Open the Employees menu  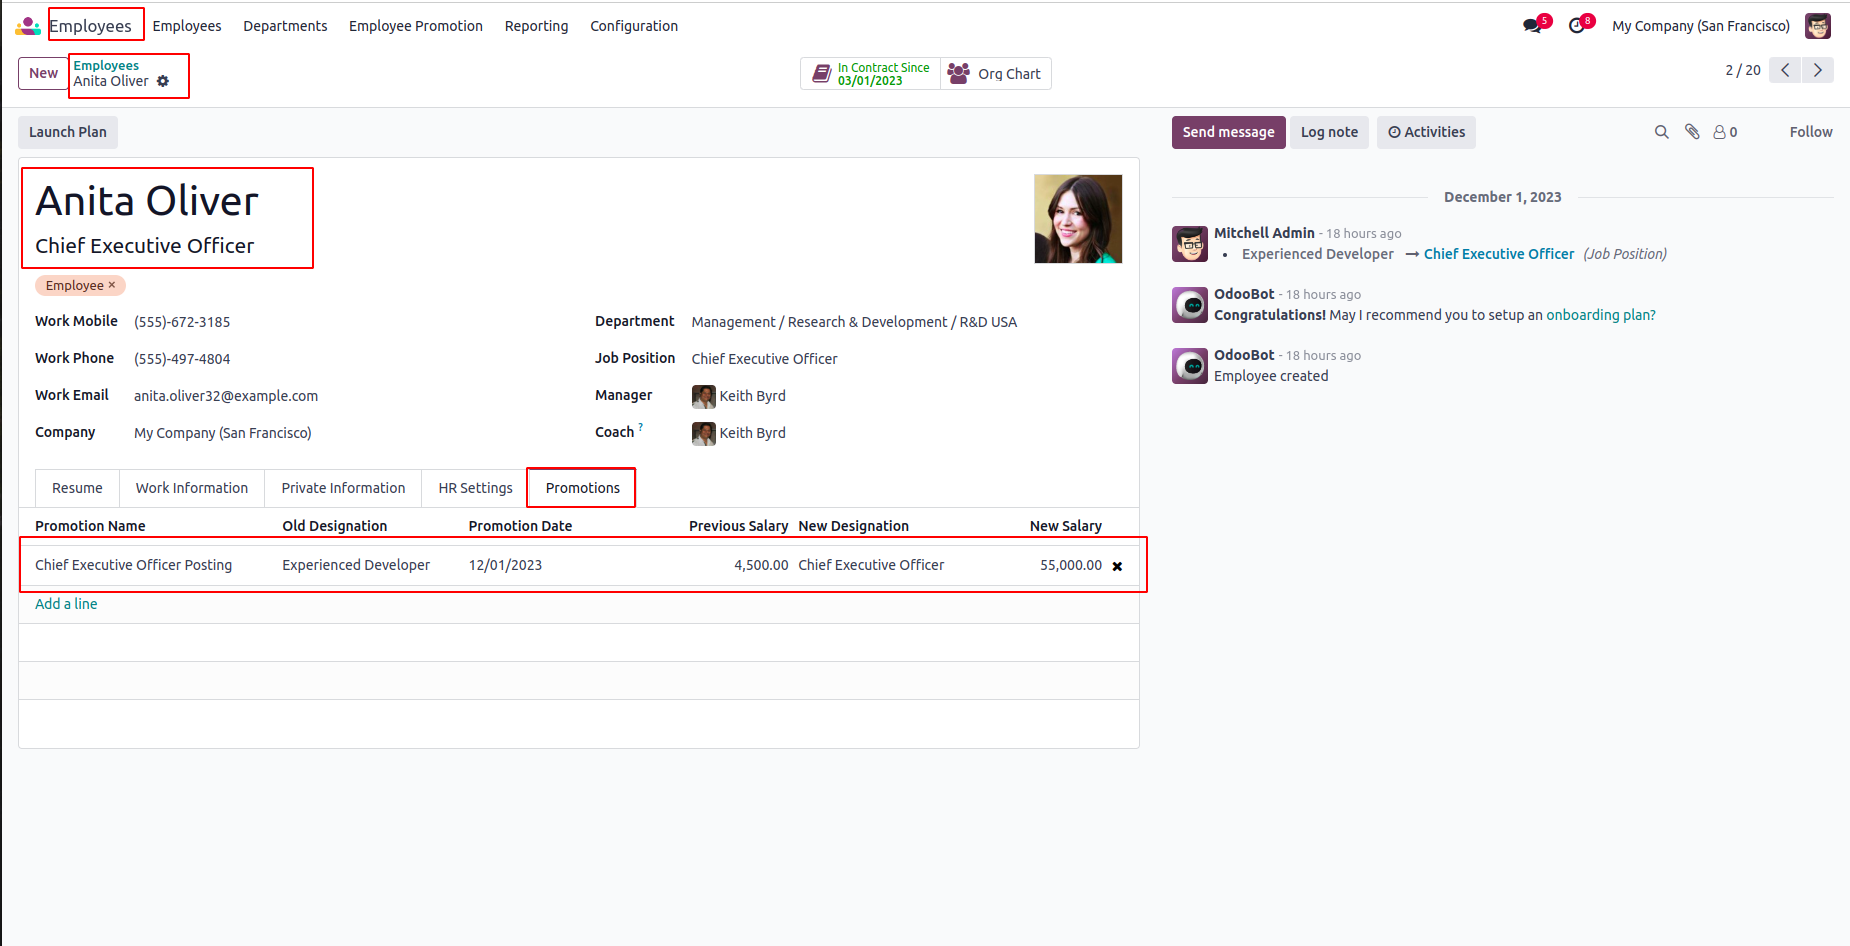(x=187, y=26)
